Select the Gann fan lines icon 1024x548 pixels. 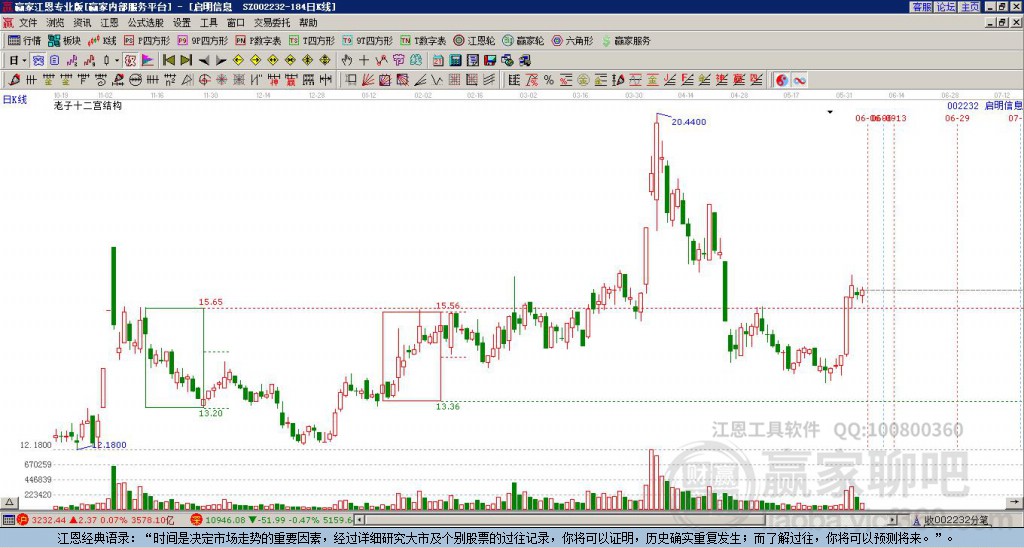point(368,80)
